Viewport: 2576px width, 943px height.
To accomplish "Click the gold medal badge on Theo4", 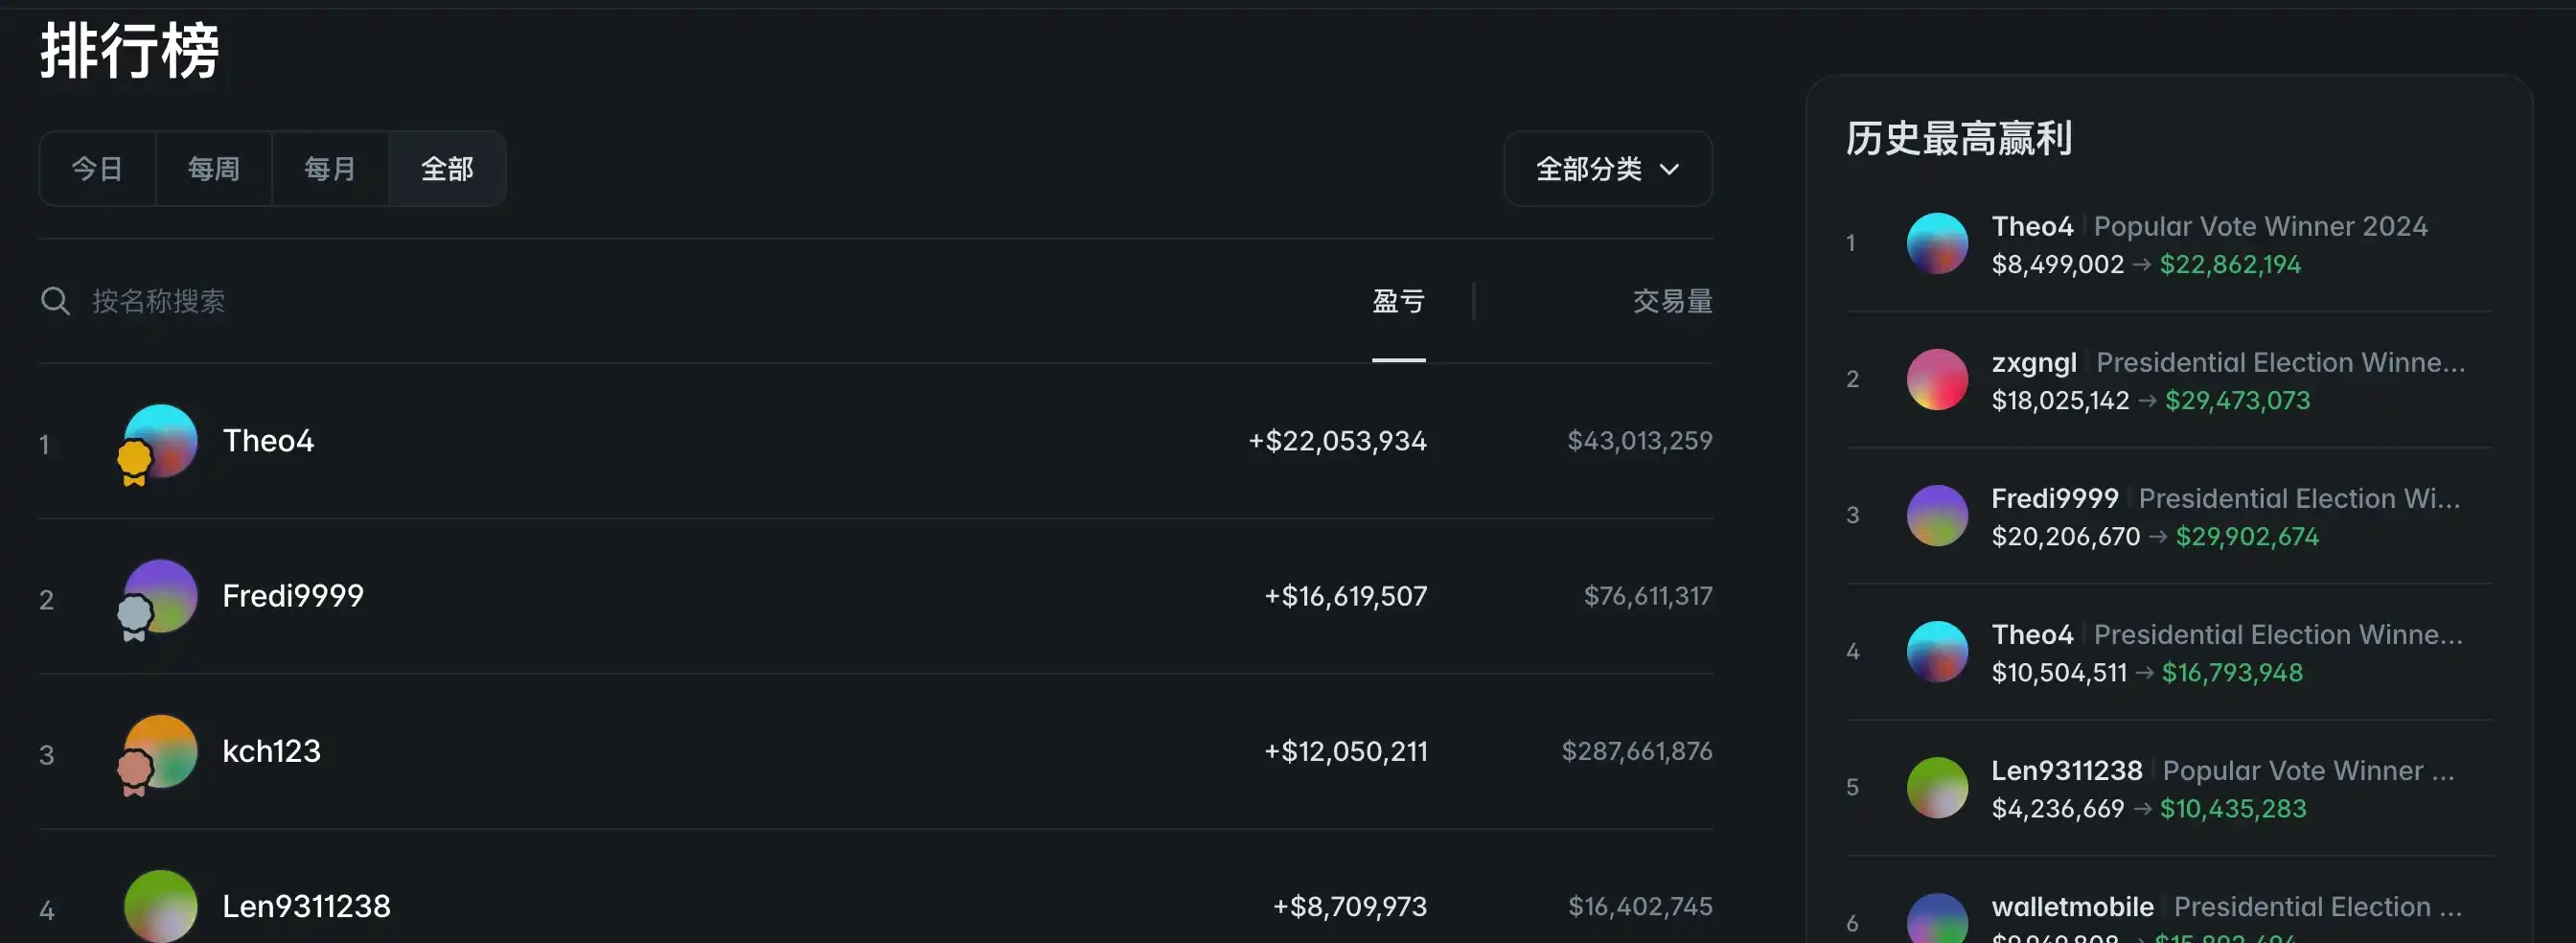I will point(134,463).
